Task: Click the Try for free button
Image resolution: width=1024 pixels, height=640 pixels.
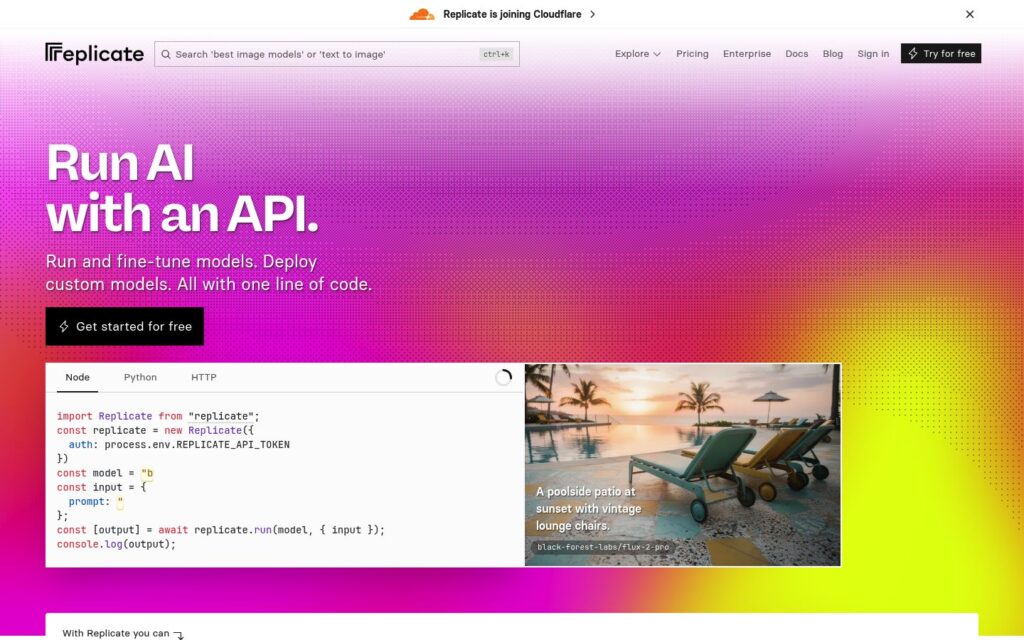Action: point(941,54)
